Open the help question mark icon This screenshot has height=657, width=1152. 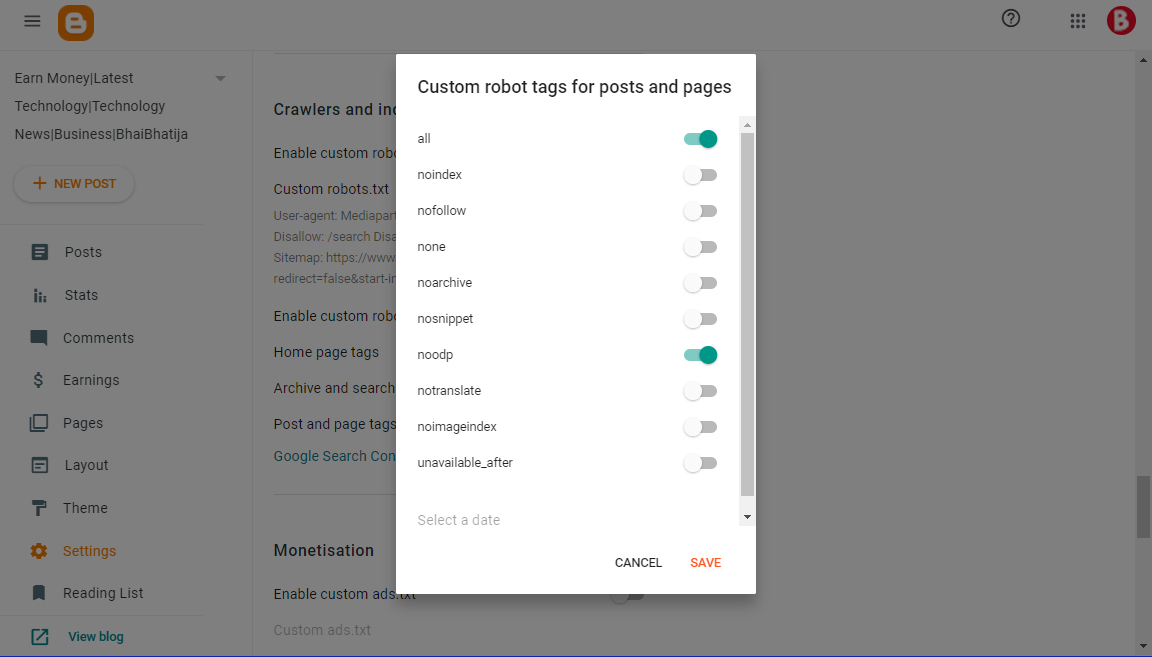pyautogui.click(x=1011, y=18)
